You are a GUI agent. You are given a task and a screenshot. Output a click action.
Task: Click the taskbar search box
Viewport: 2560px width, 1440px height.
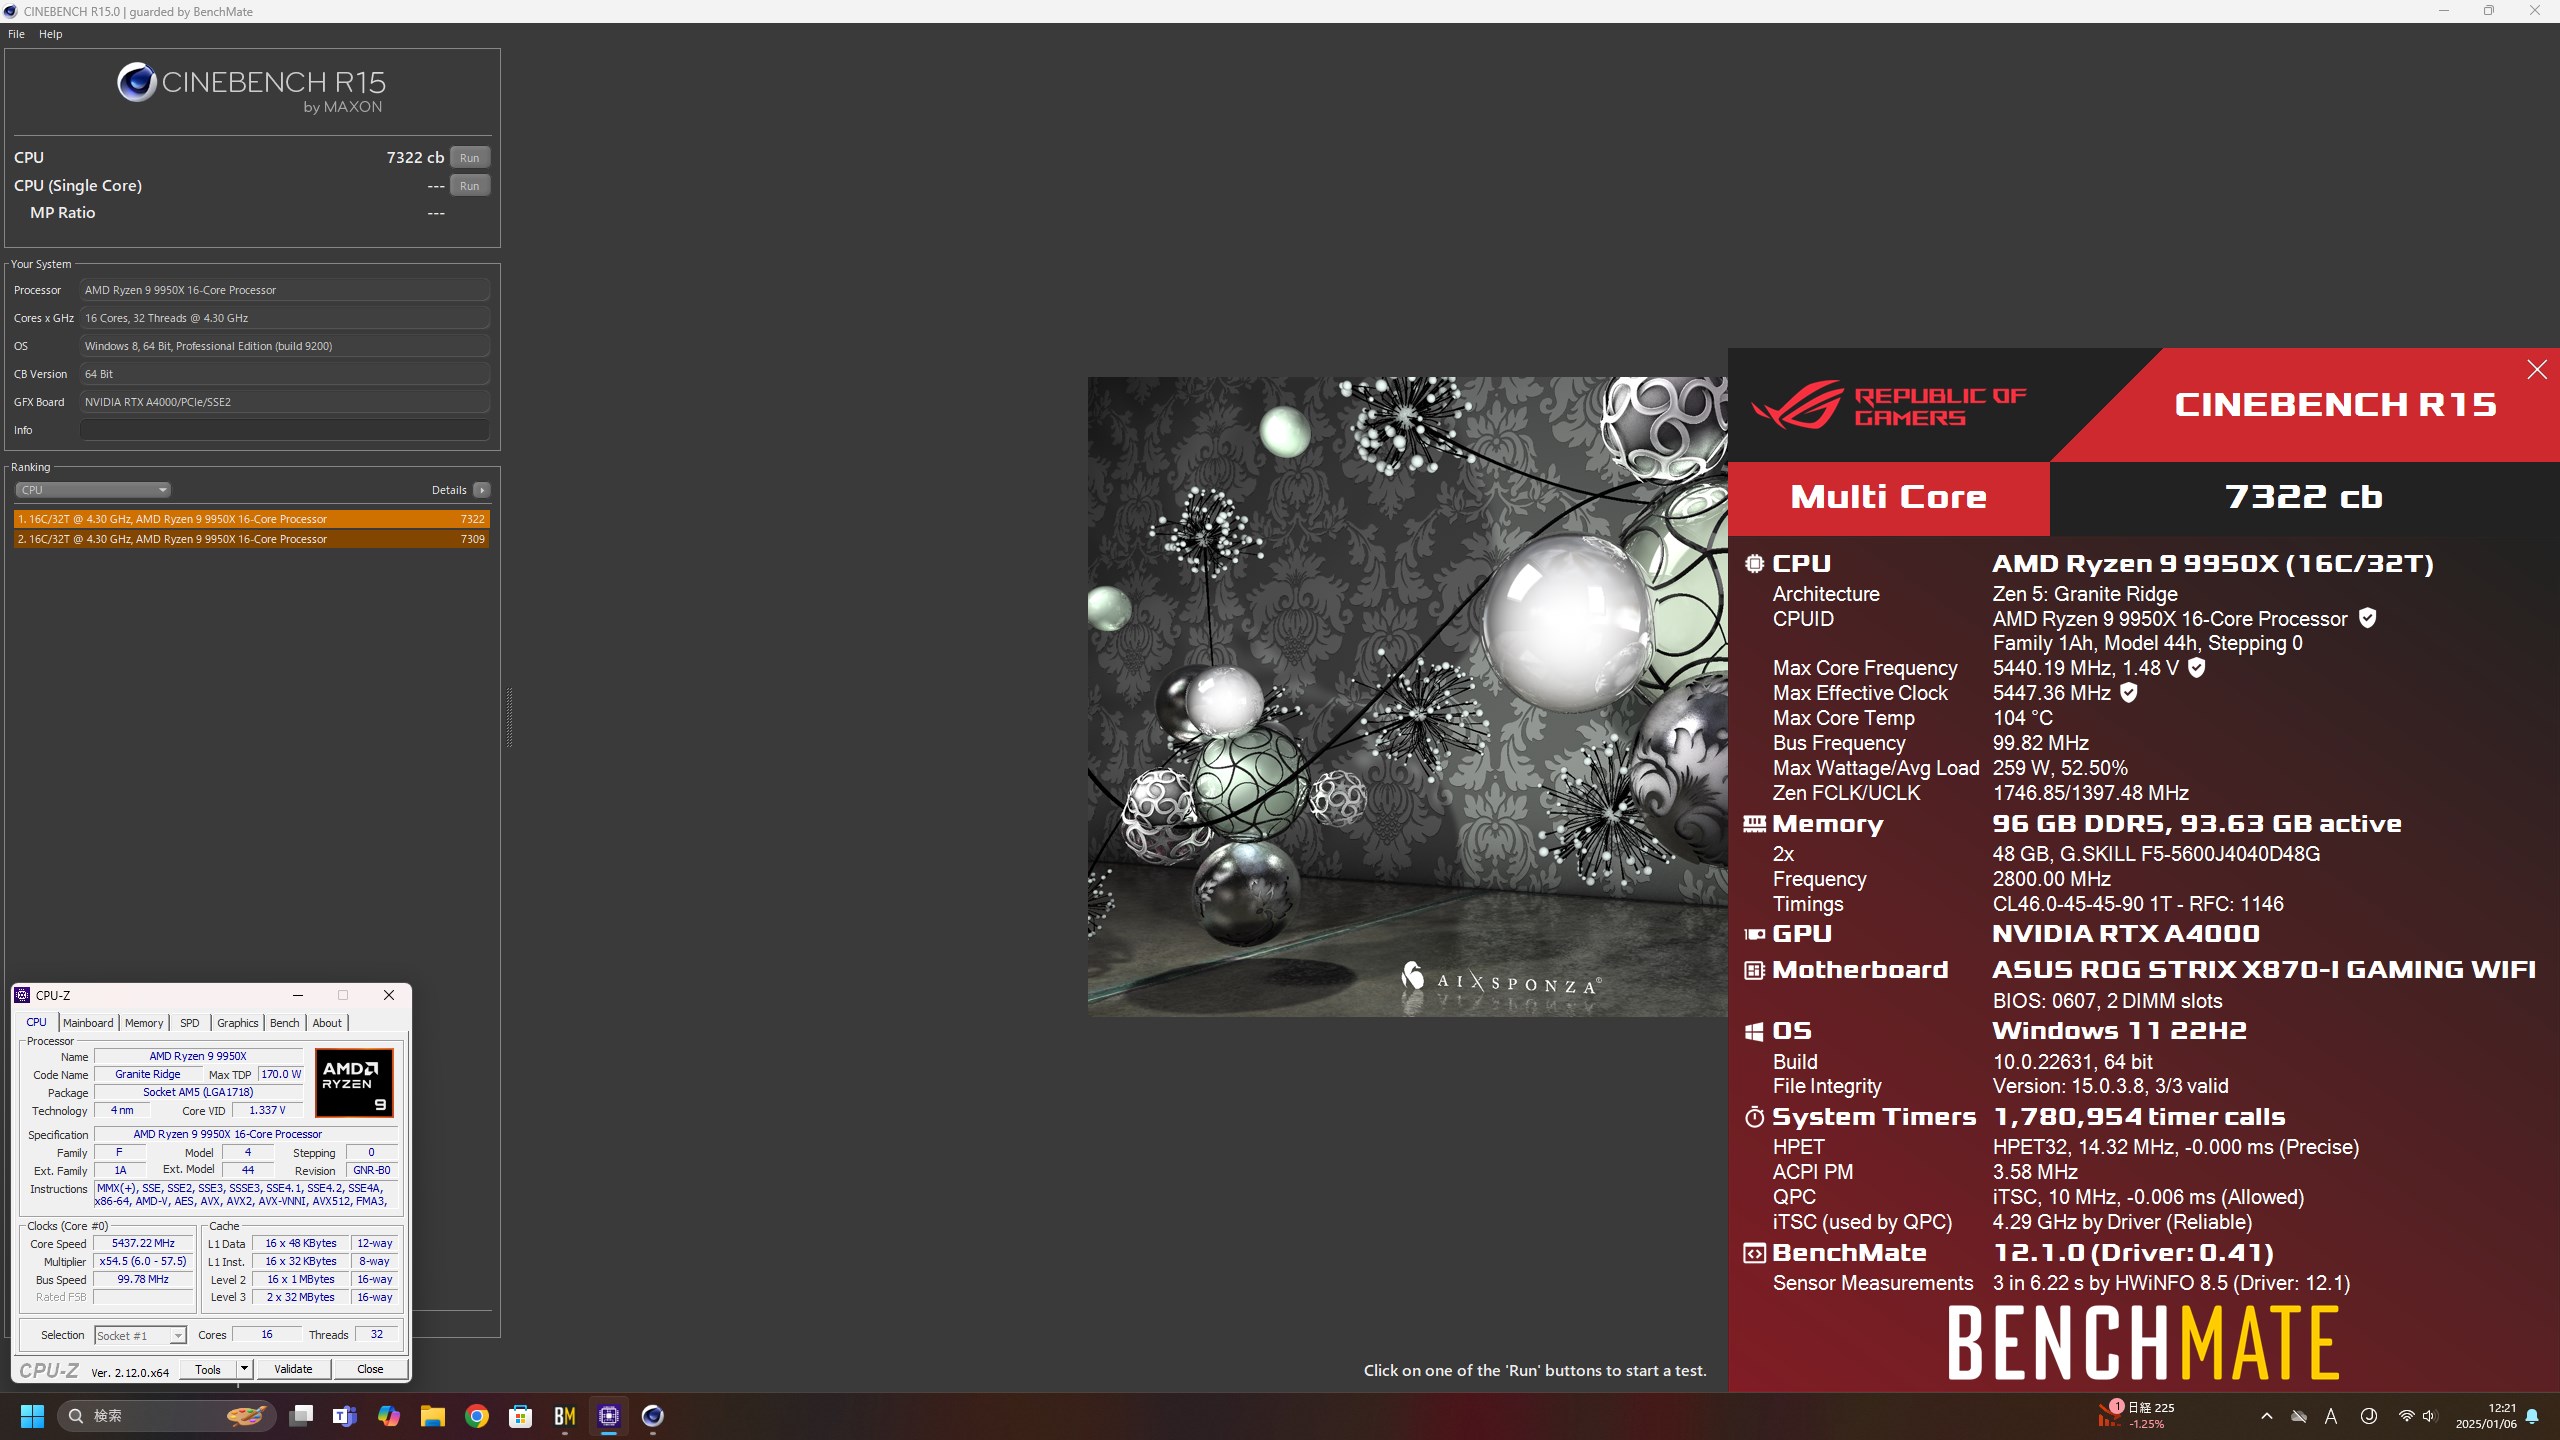point(167,1416)
